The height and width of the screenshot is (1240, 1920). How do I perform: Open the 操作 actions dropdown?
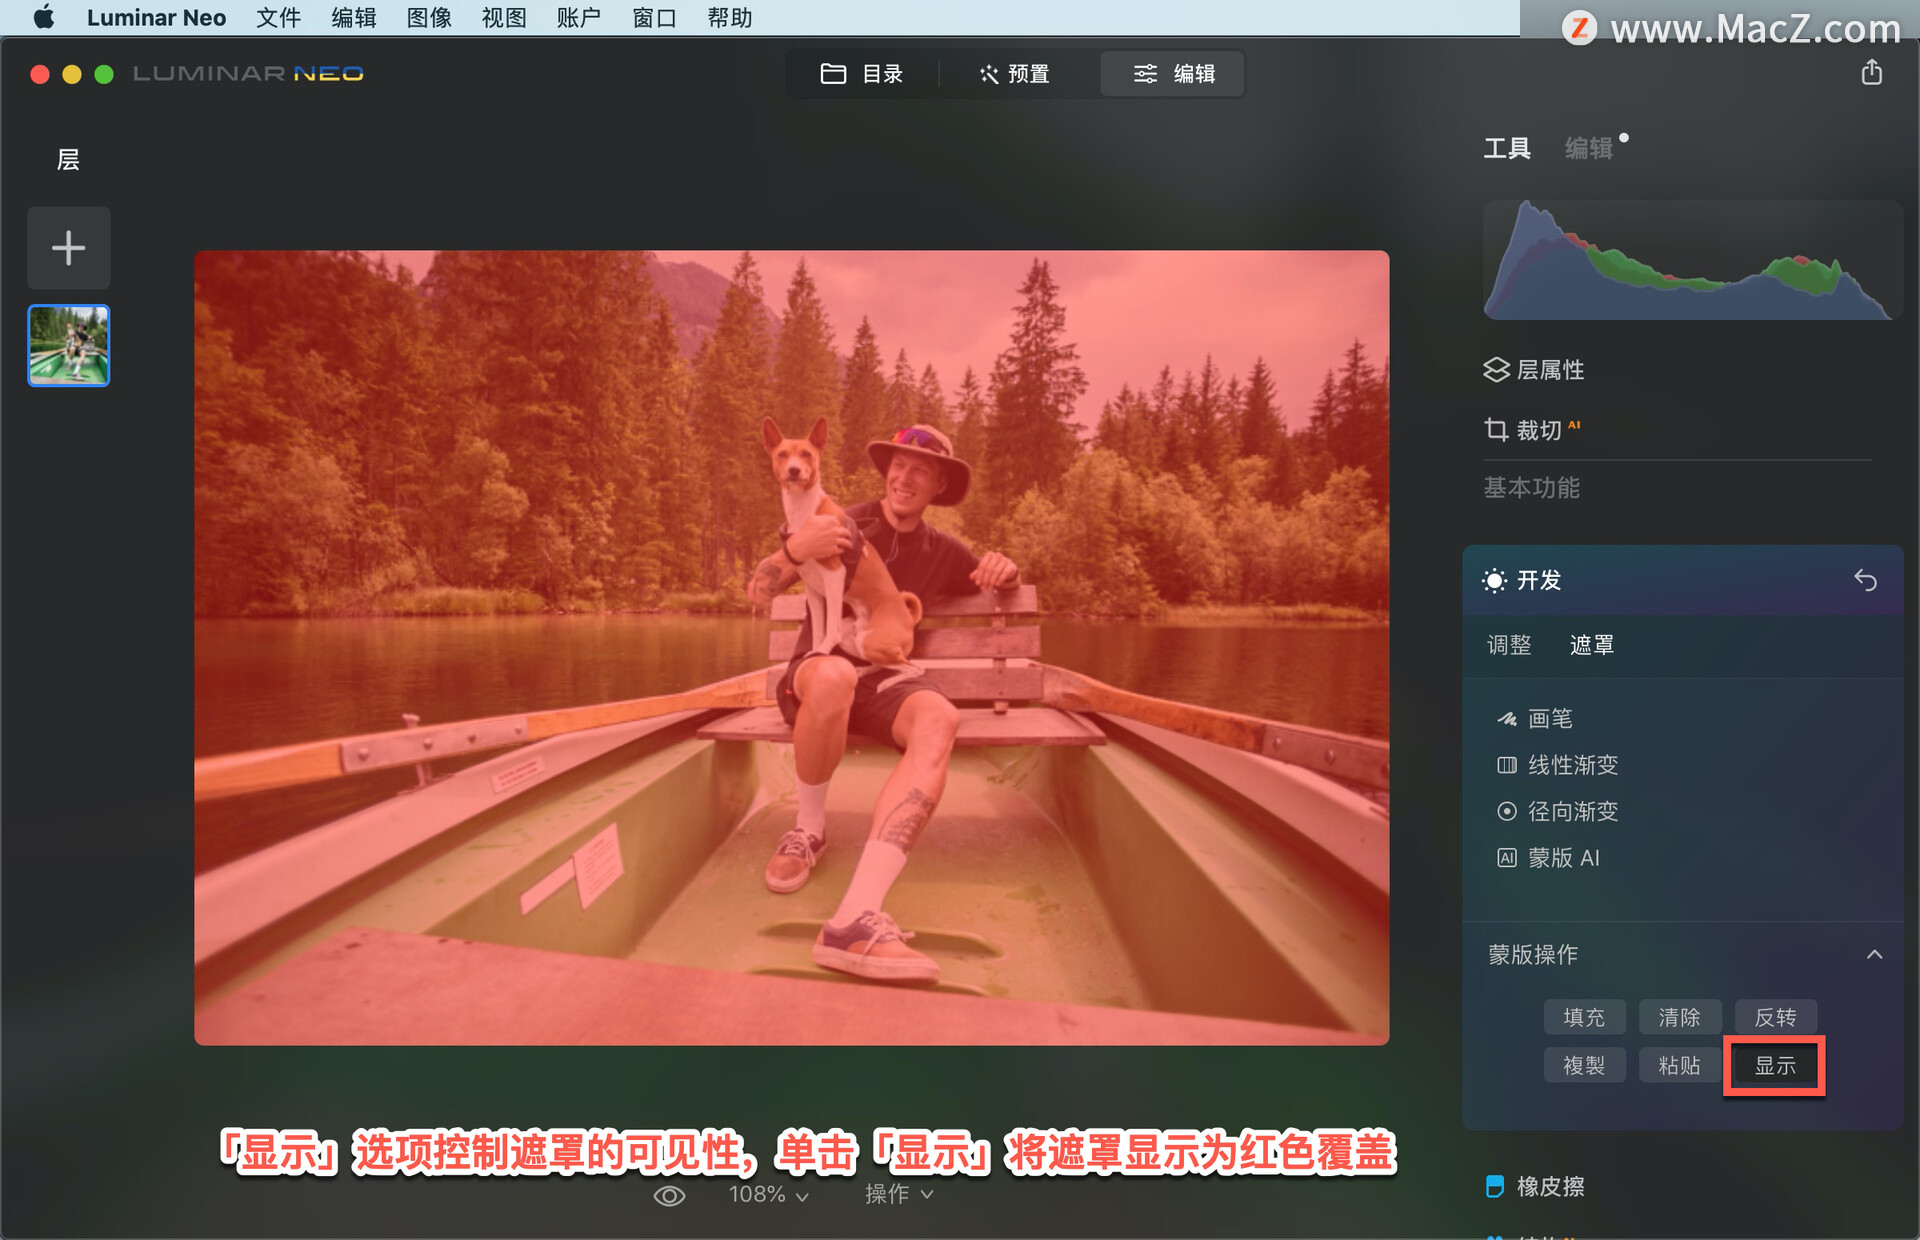coord(899,1195)
